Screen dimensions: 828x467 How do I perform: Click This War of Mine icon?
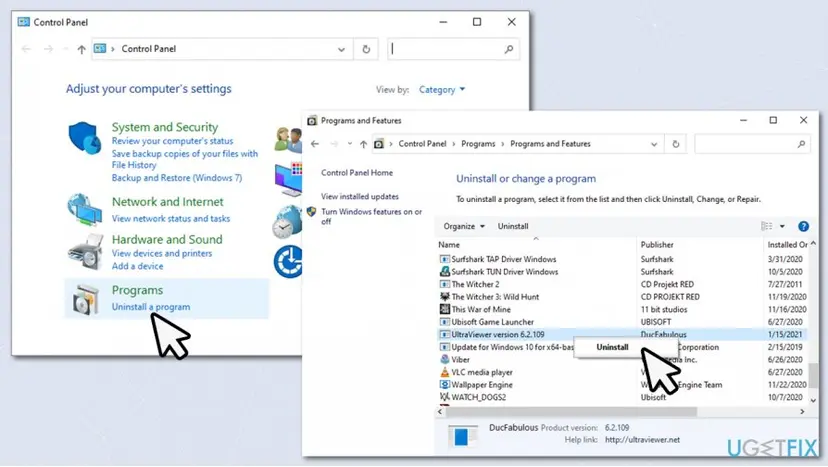click(x=445, y=309)
